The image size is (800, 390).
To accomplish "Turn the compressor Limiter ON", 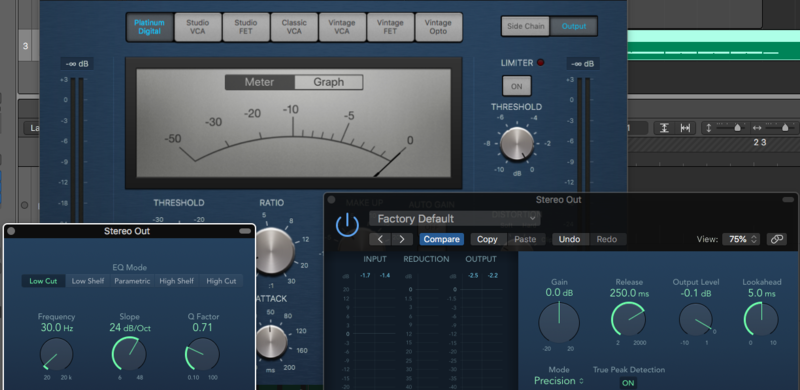I will click(x=516, y=86).
